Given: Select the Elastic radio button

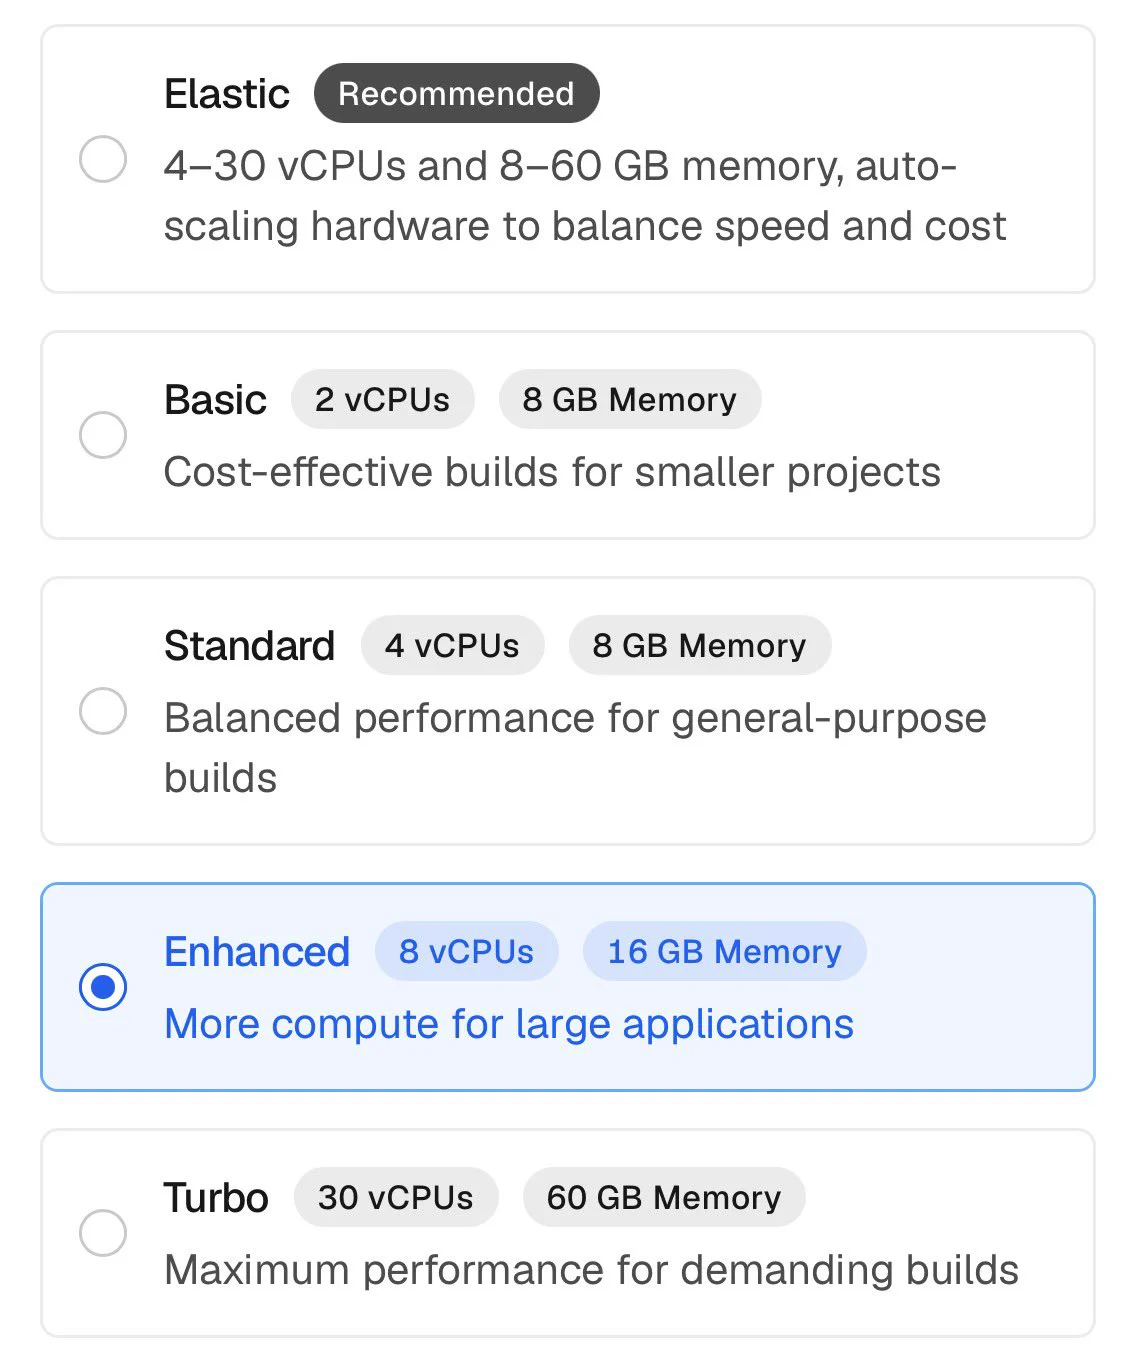Looking at the screenshot, I should (103, 159).
